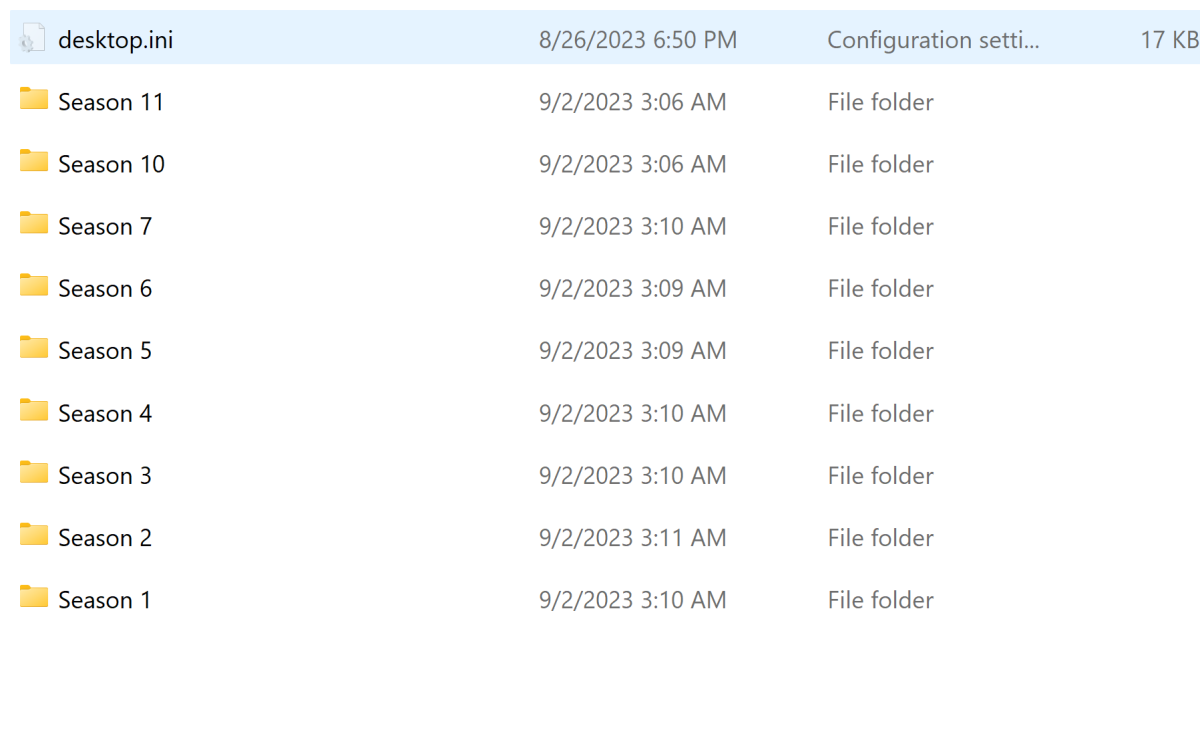Image resolution: width=1200 pixels, height=754 pixels.
Task: Select the Season 6 row's File folder label
Action: click(x=879, y=287)
